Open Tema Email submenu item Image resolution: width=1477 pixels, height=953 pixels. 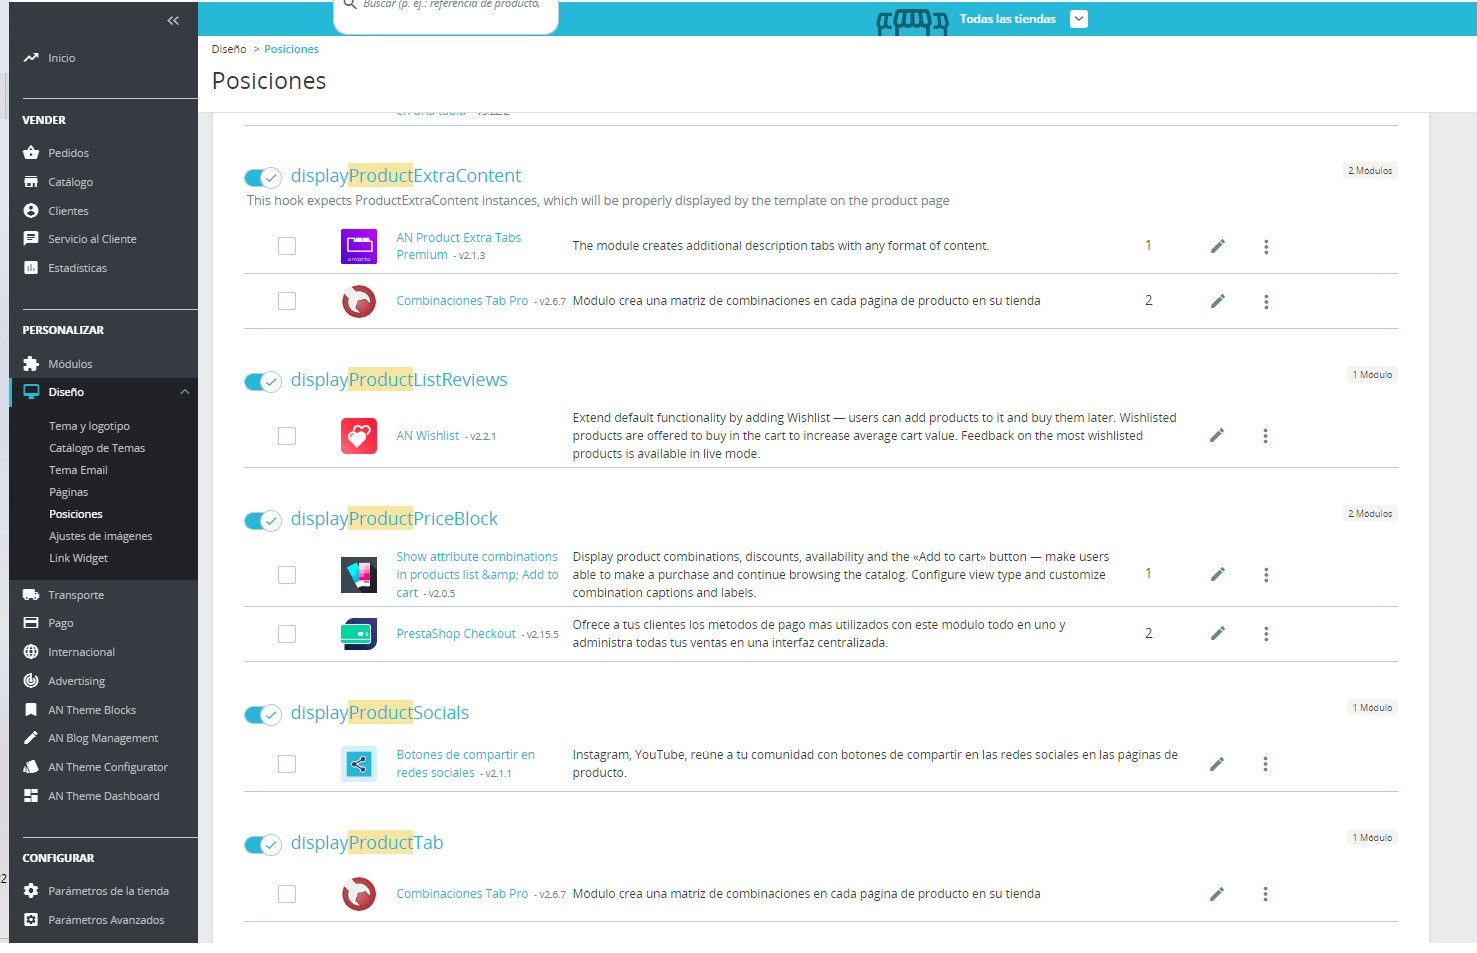click(x=78, y=470)
